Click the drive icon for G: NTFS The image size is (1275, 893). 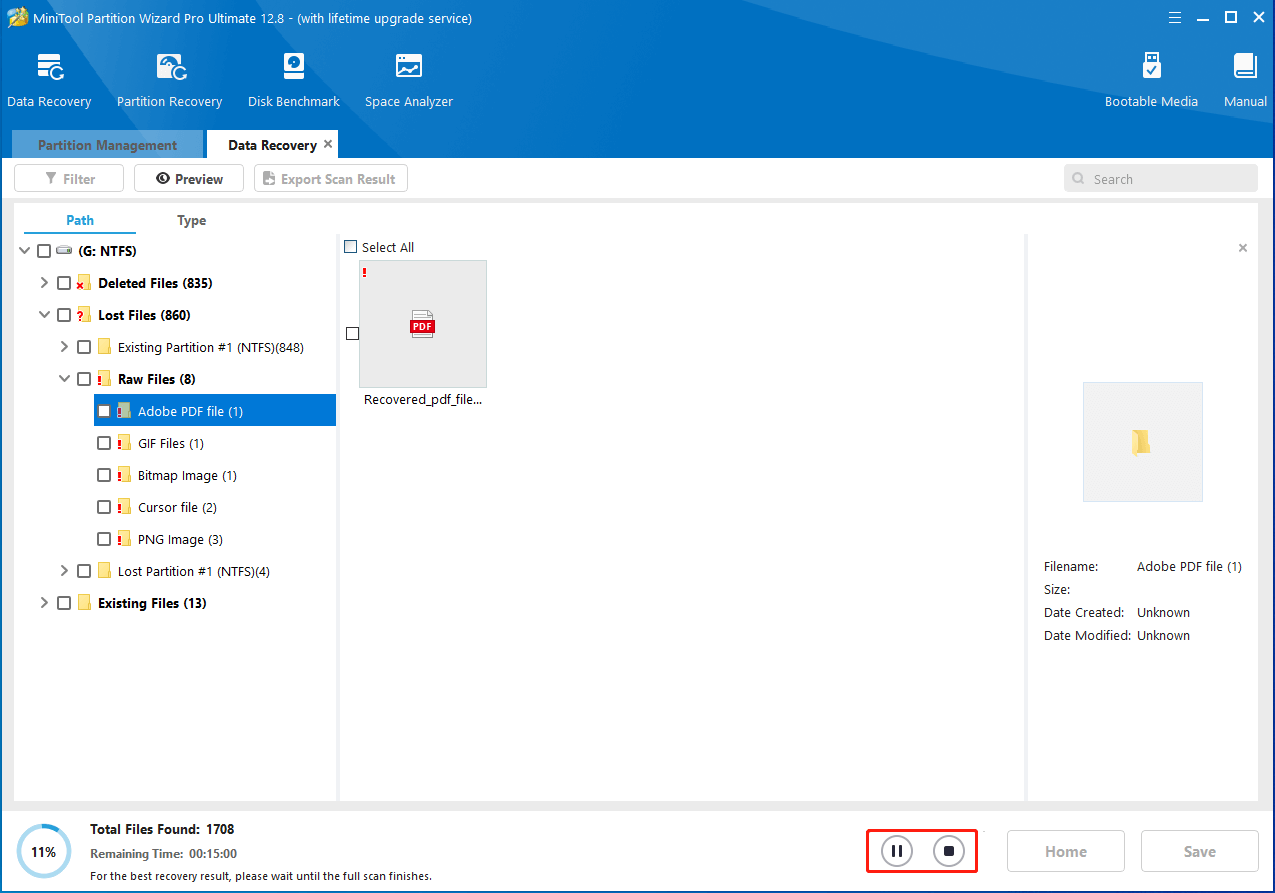point(64,251)
